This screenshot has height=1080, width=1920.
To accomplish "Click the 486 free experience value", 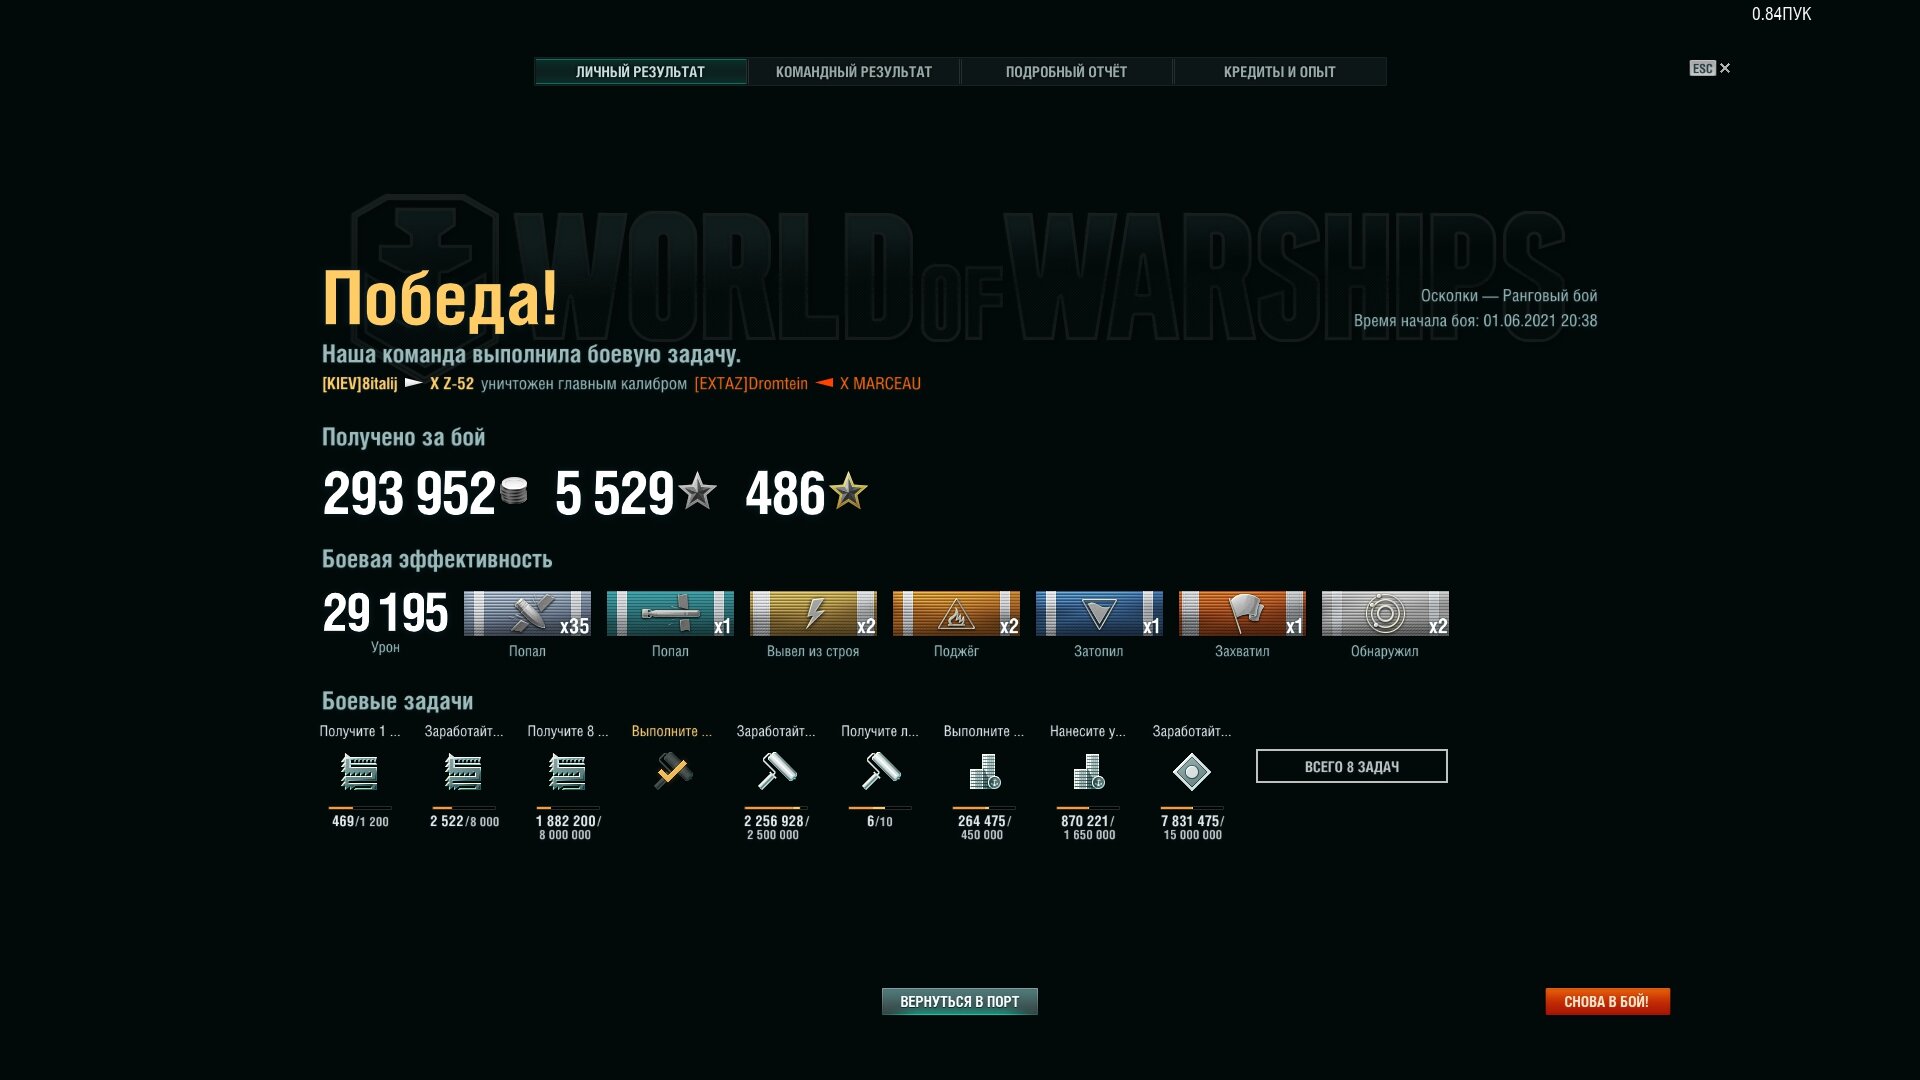I will [x=785, y=493].
